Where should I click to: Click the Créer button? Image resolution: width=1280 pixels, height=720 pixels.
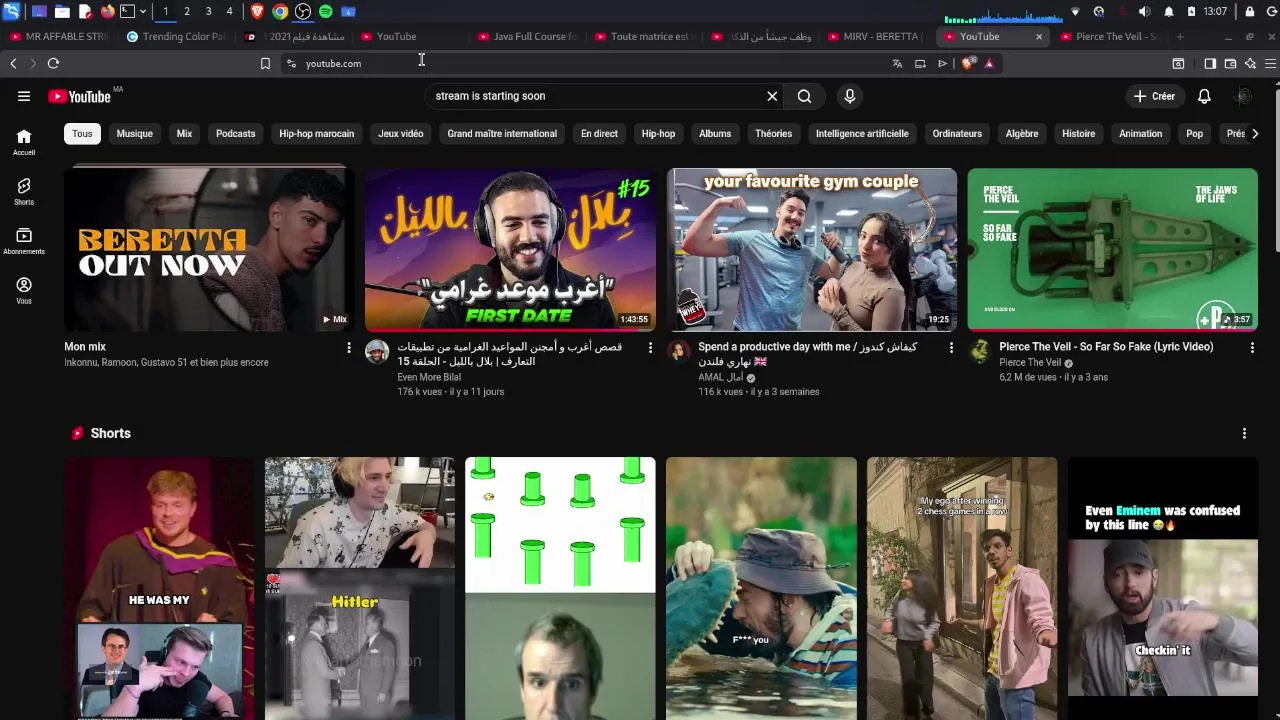coord(1154,96)
